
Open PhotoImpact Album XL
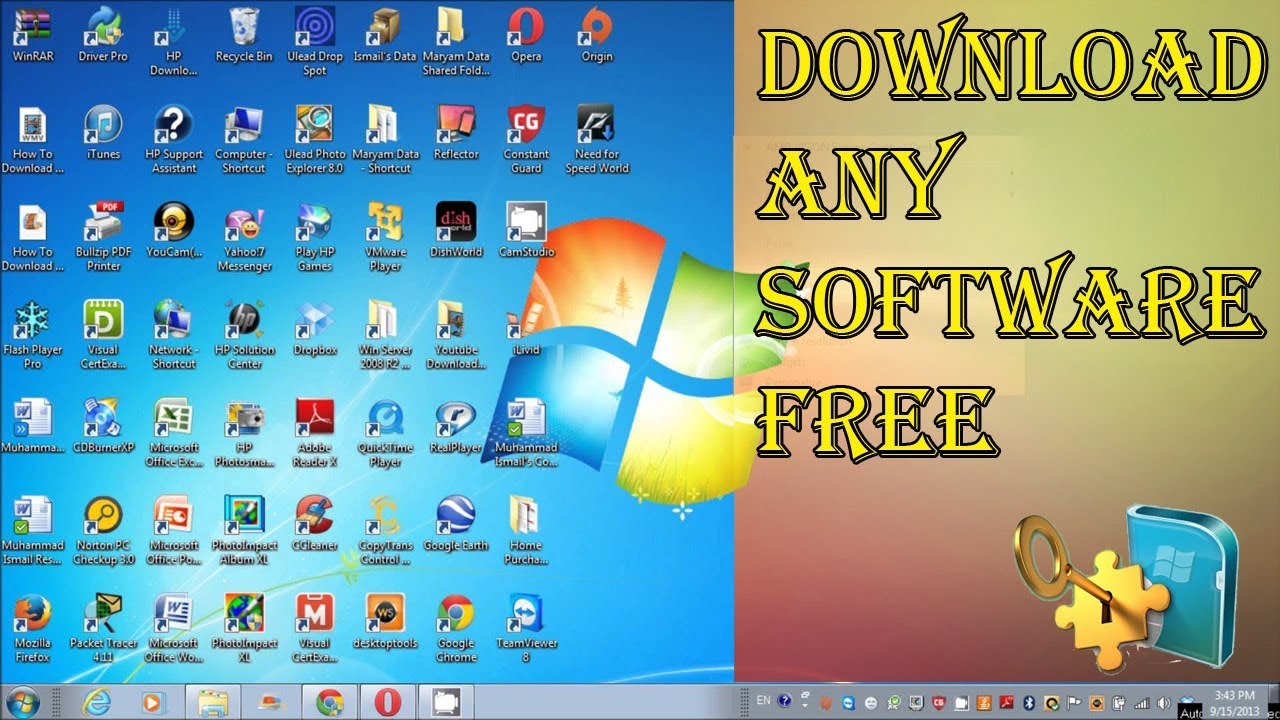(244, 531)
